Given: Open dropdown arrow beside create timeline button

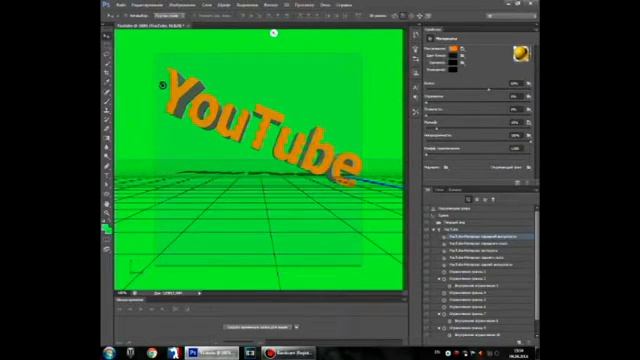Looking at the screenshot, I should point(297,327).
